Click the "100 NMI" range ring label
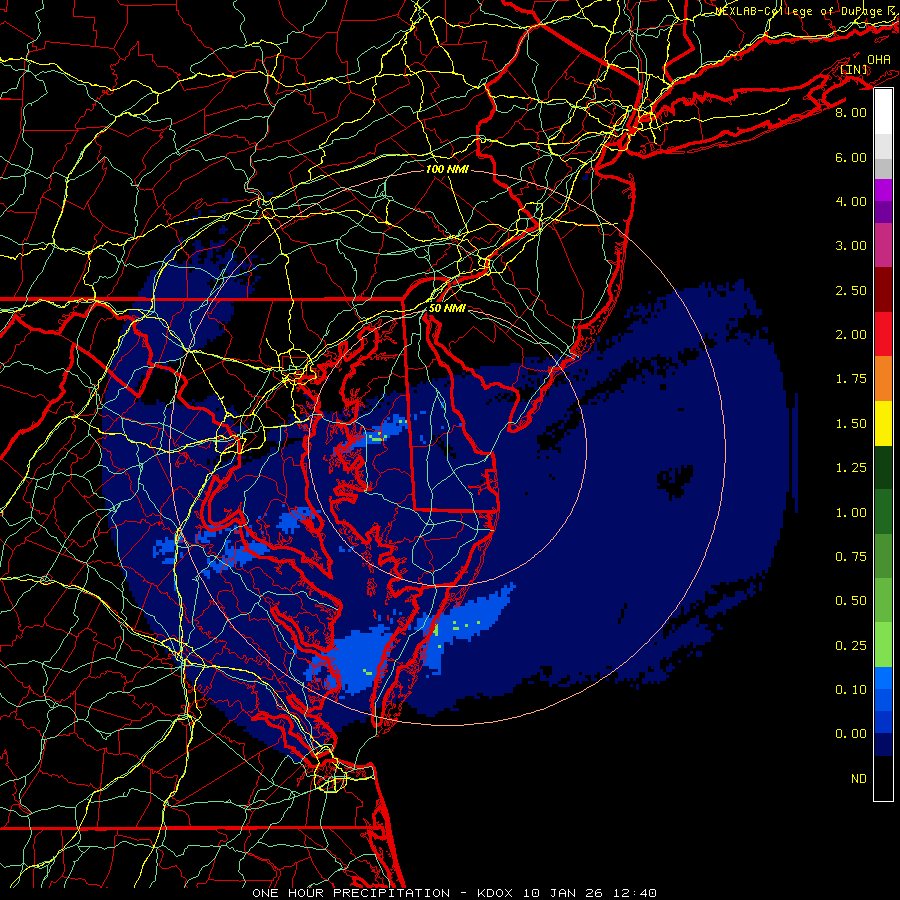Screen dimensions: 900x900 click(447, 169)
